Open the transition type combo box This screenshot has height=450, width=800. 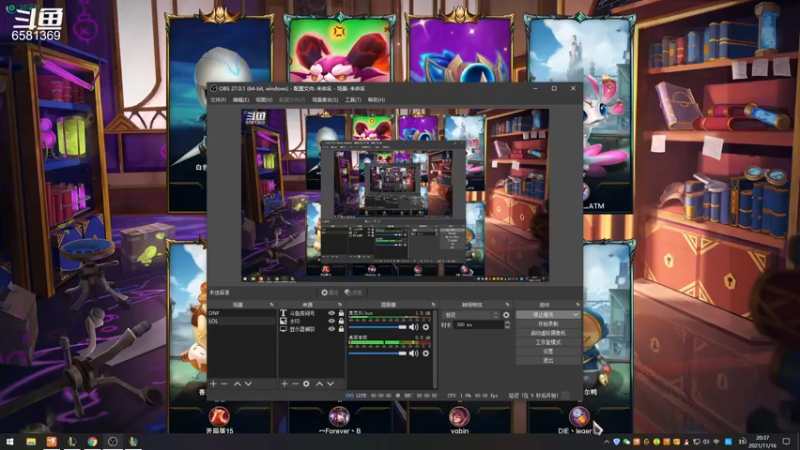pyautogui.click(x=470, y=315)
